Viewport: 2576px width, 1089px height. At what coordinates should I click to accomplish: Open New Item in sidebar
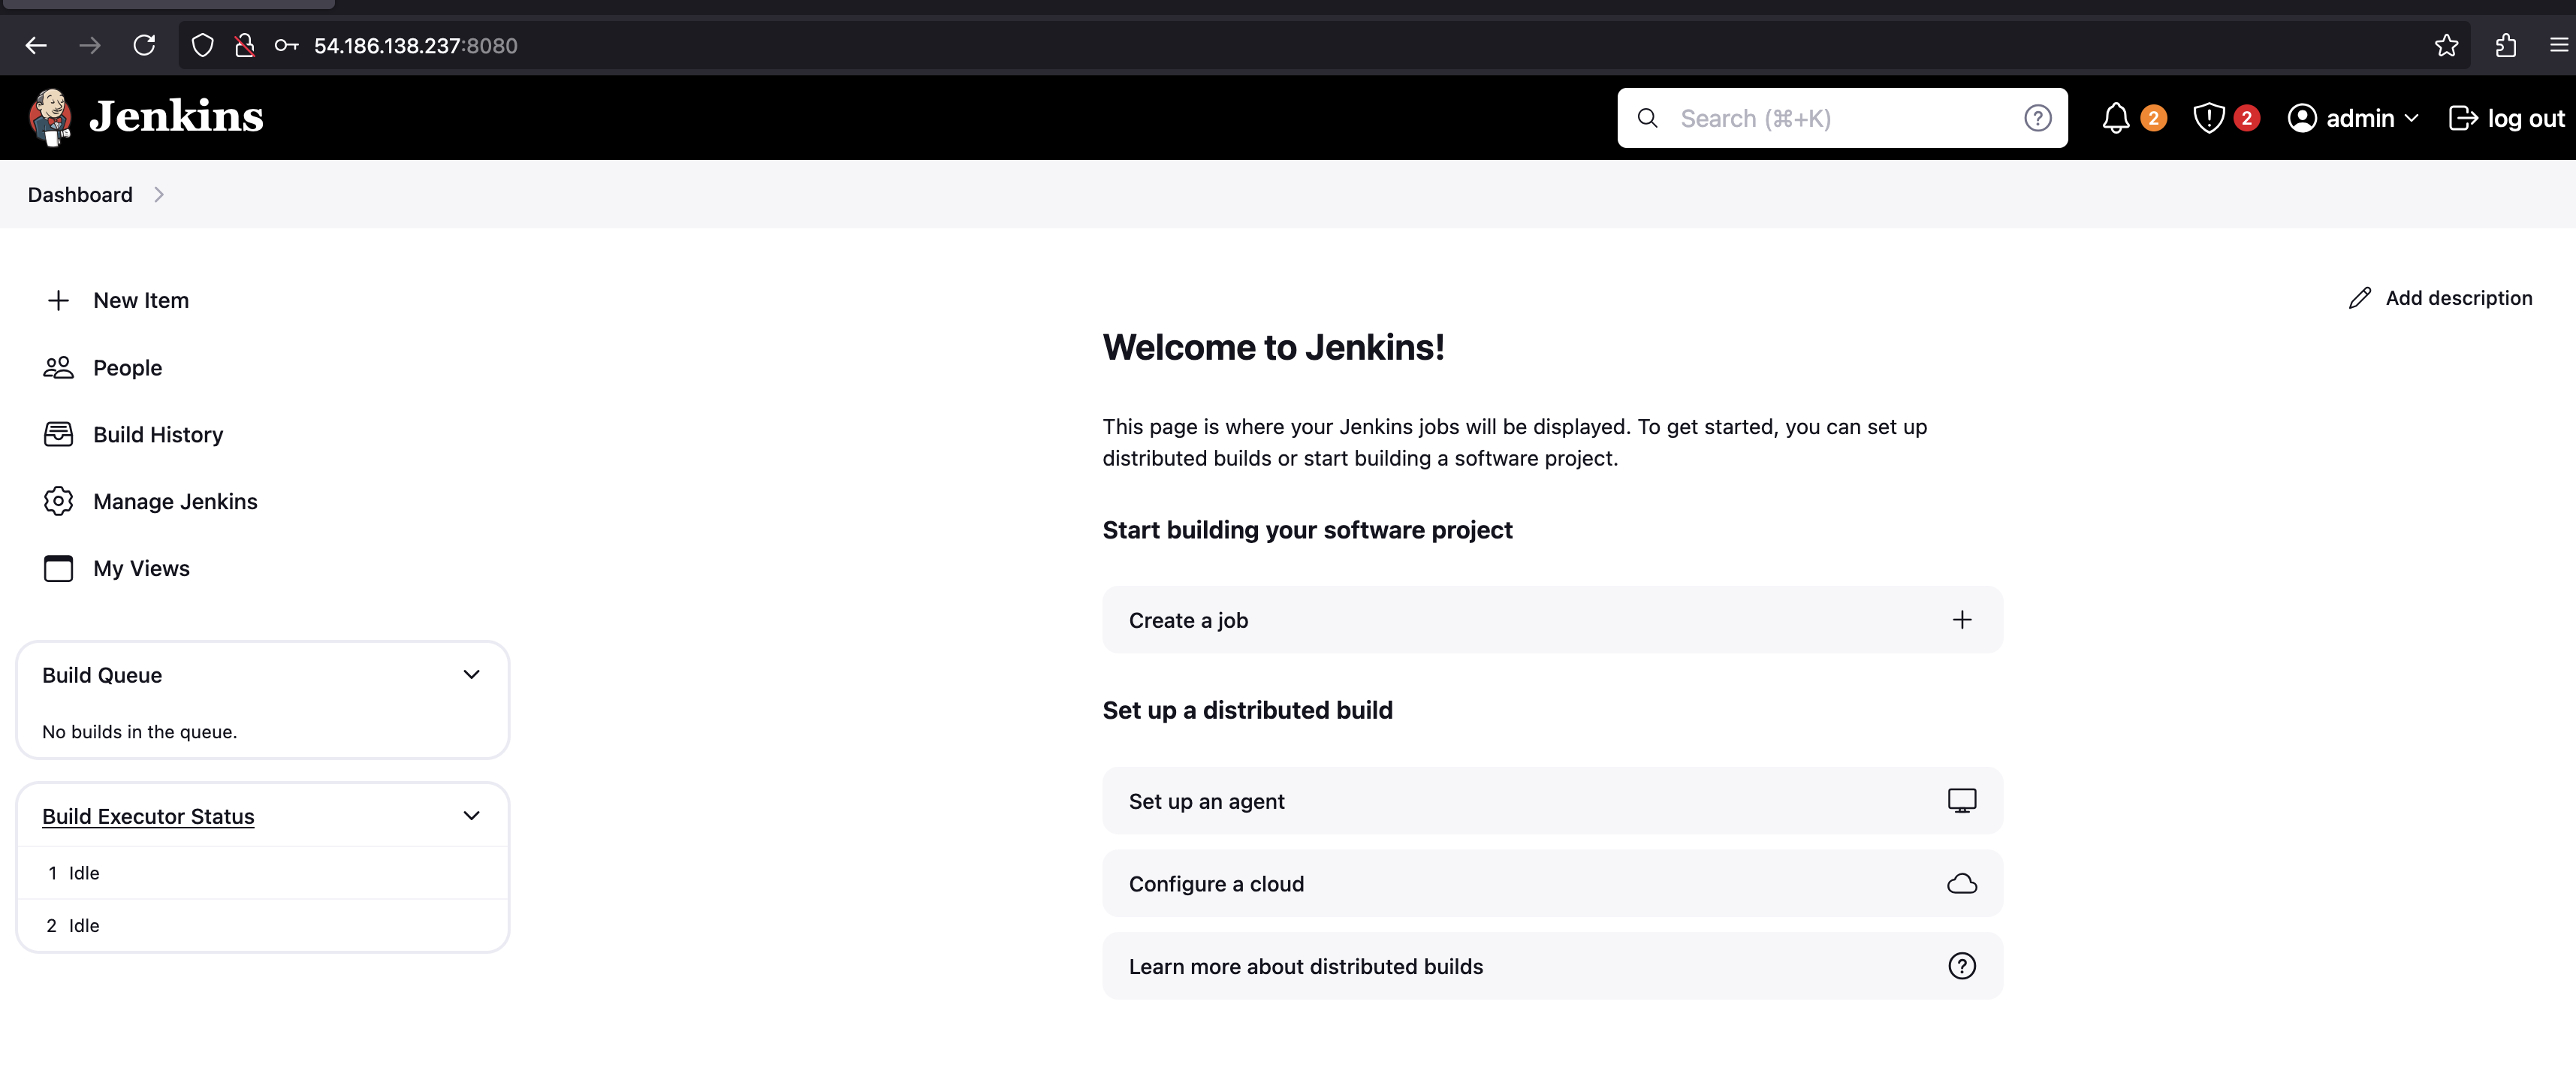click(140, 300)
